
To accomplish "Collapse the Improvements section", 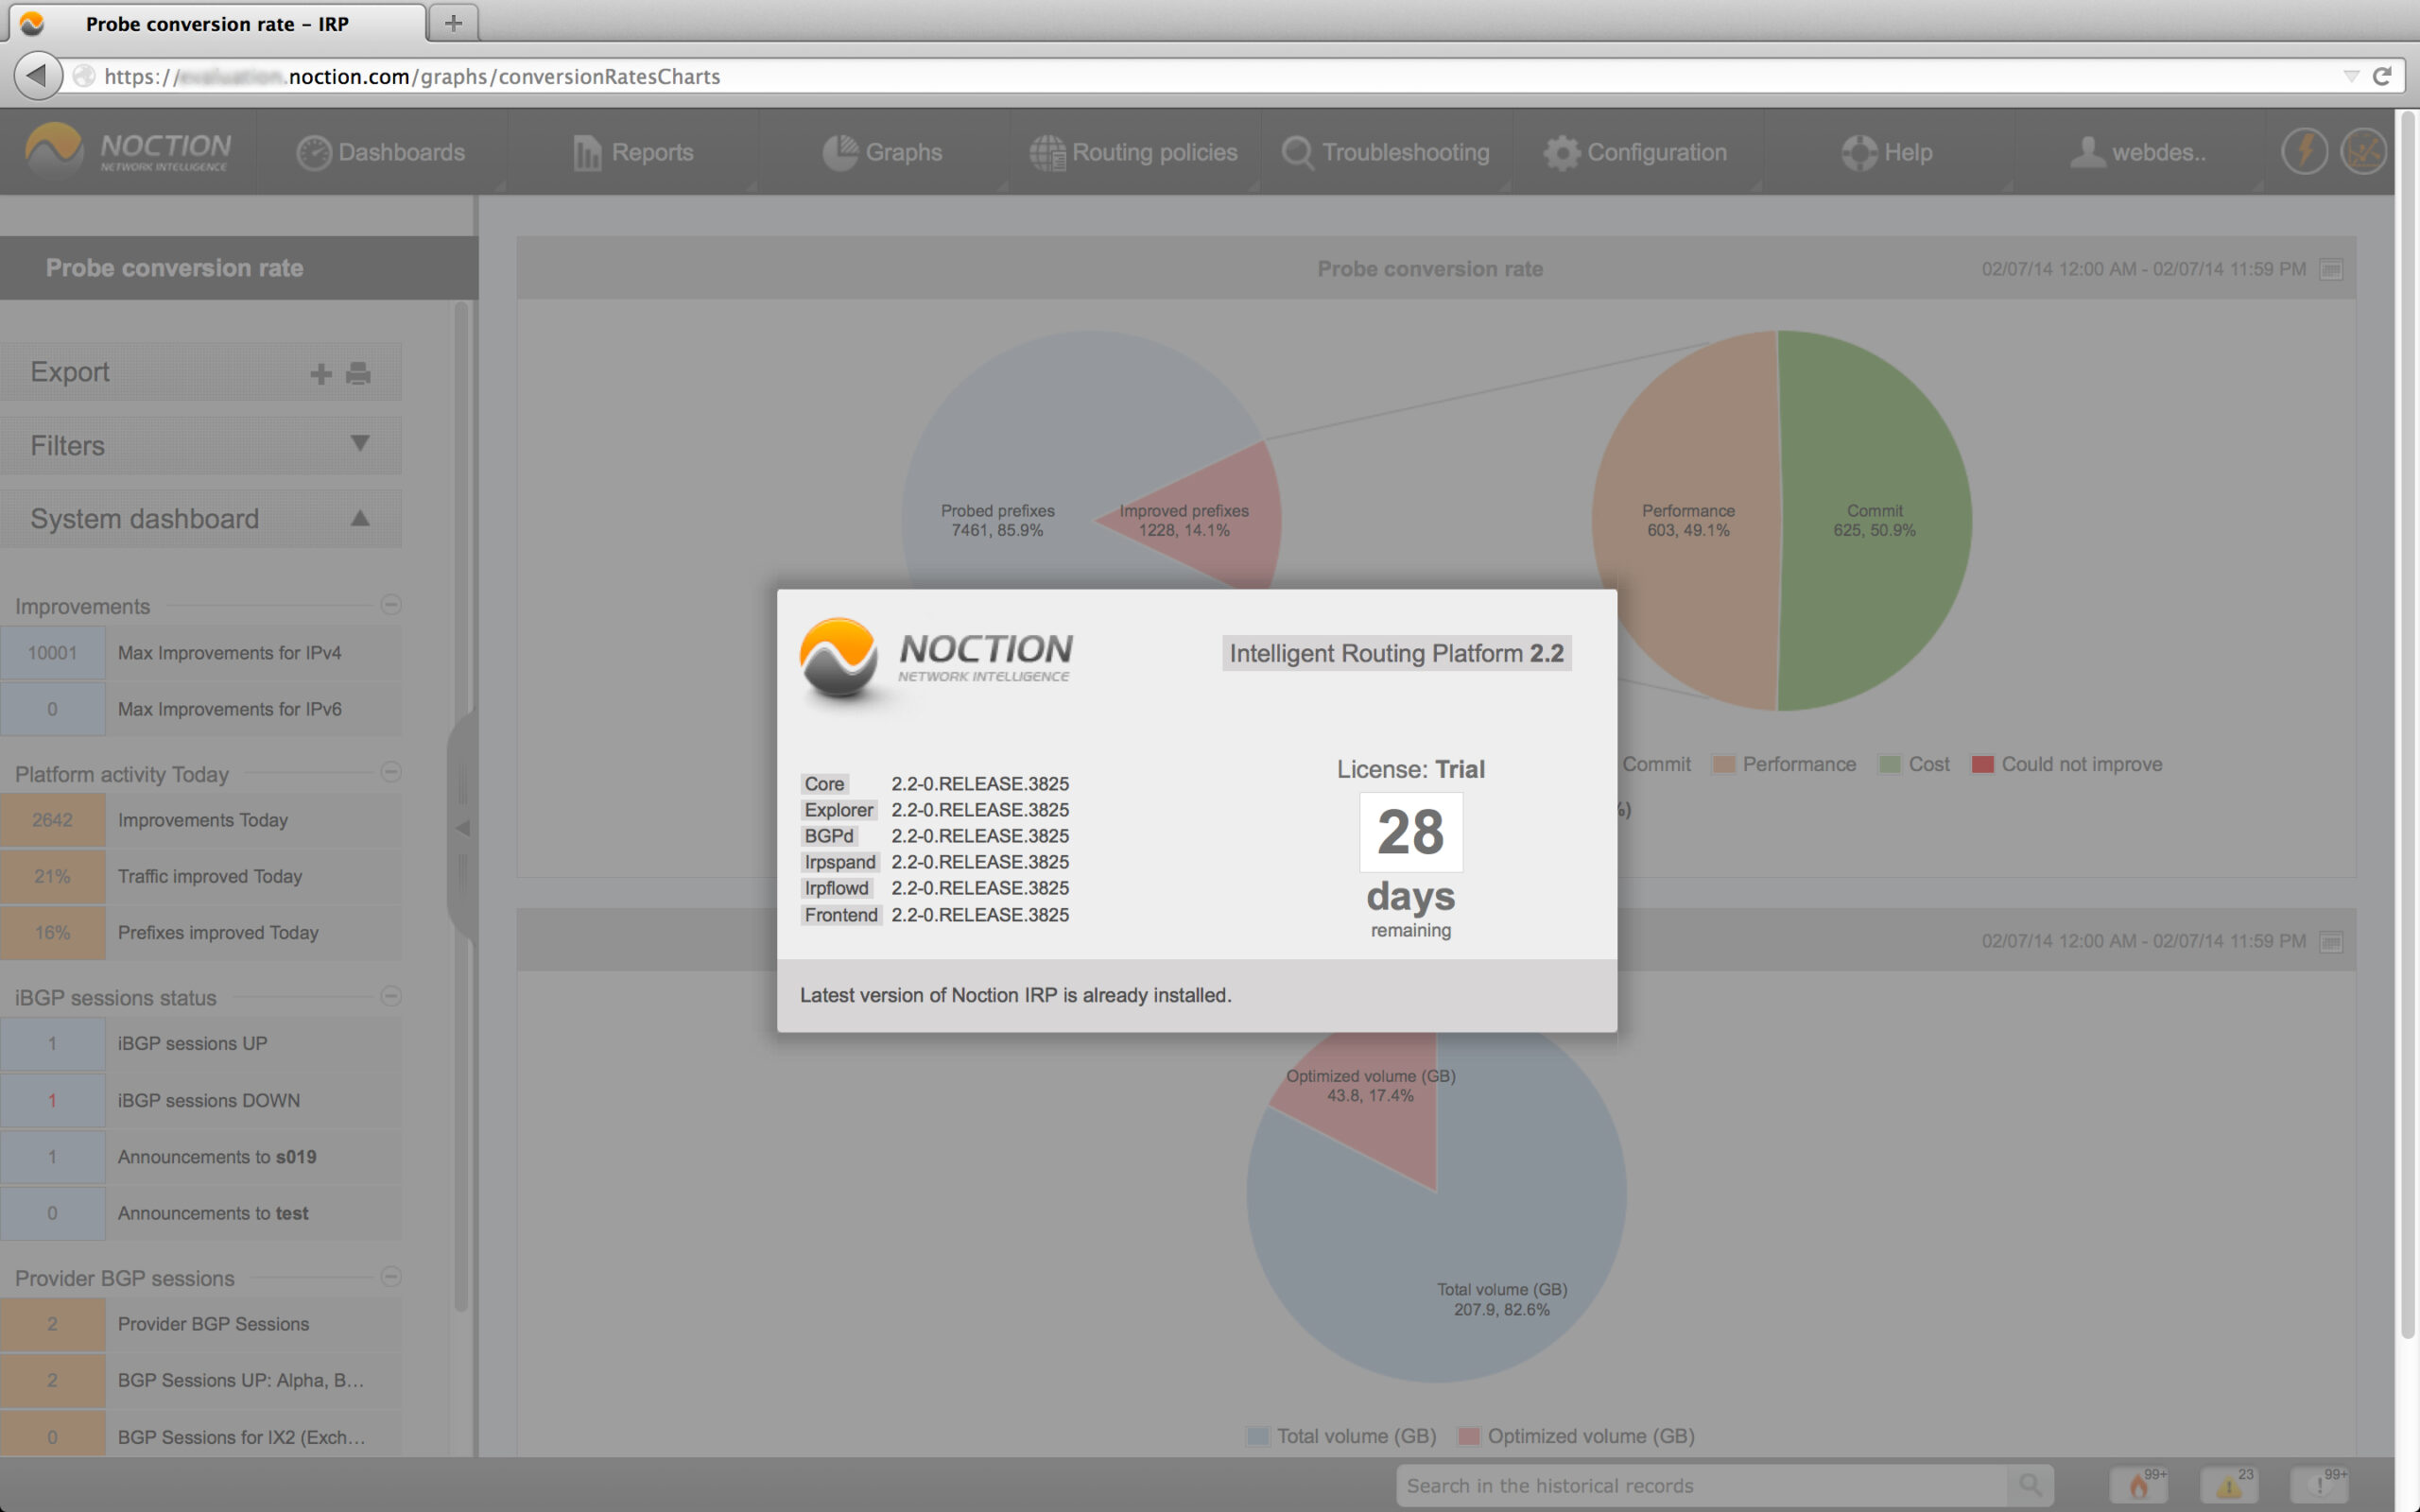I will point(391,604).
